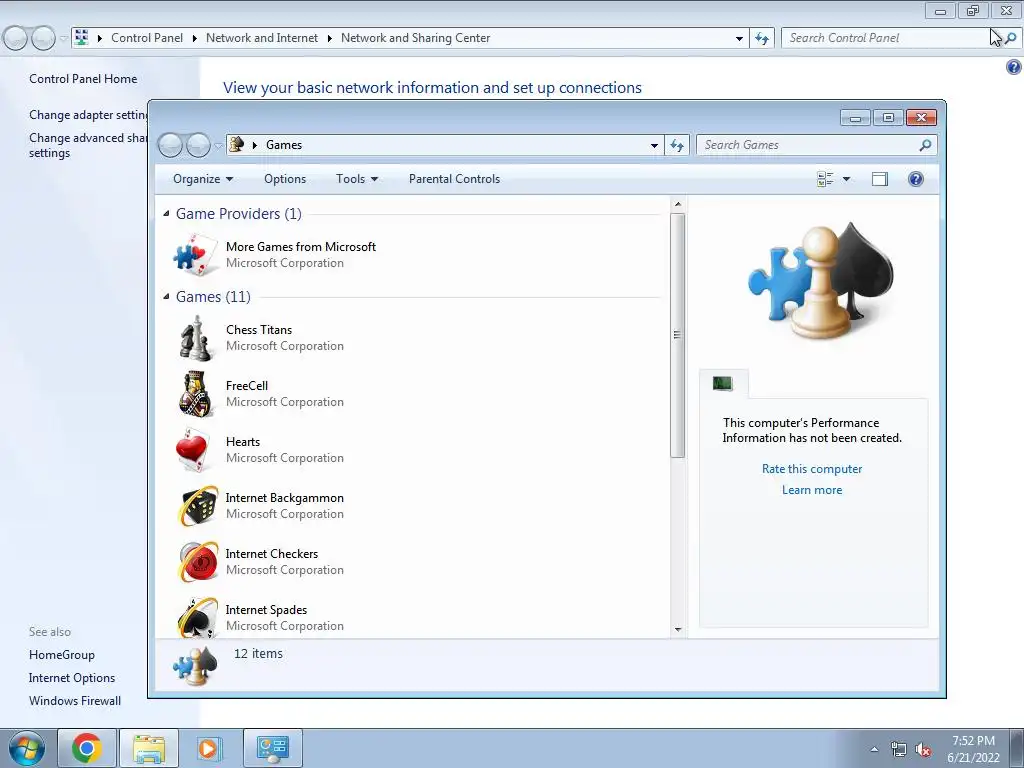This screenshot has height=768, width=1024.
Task: Click Options in Games toolbar
Action: [x=285, y=179]
